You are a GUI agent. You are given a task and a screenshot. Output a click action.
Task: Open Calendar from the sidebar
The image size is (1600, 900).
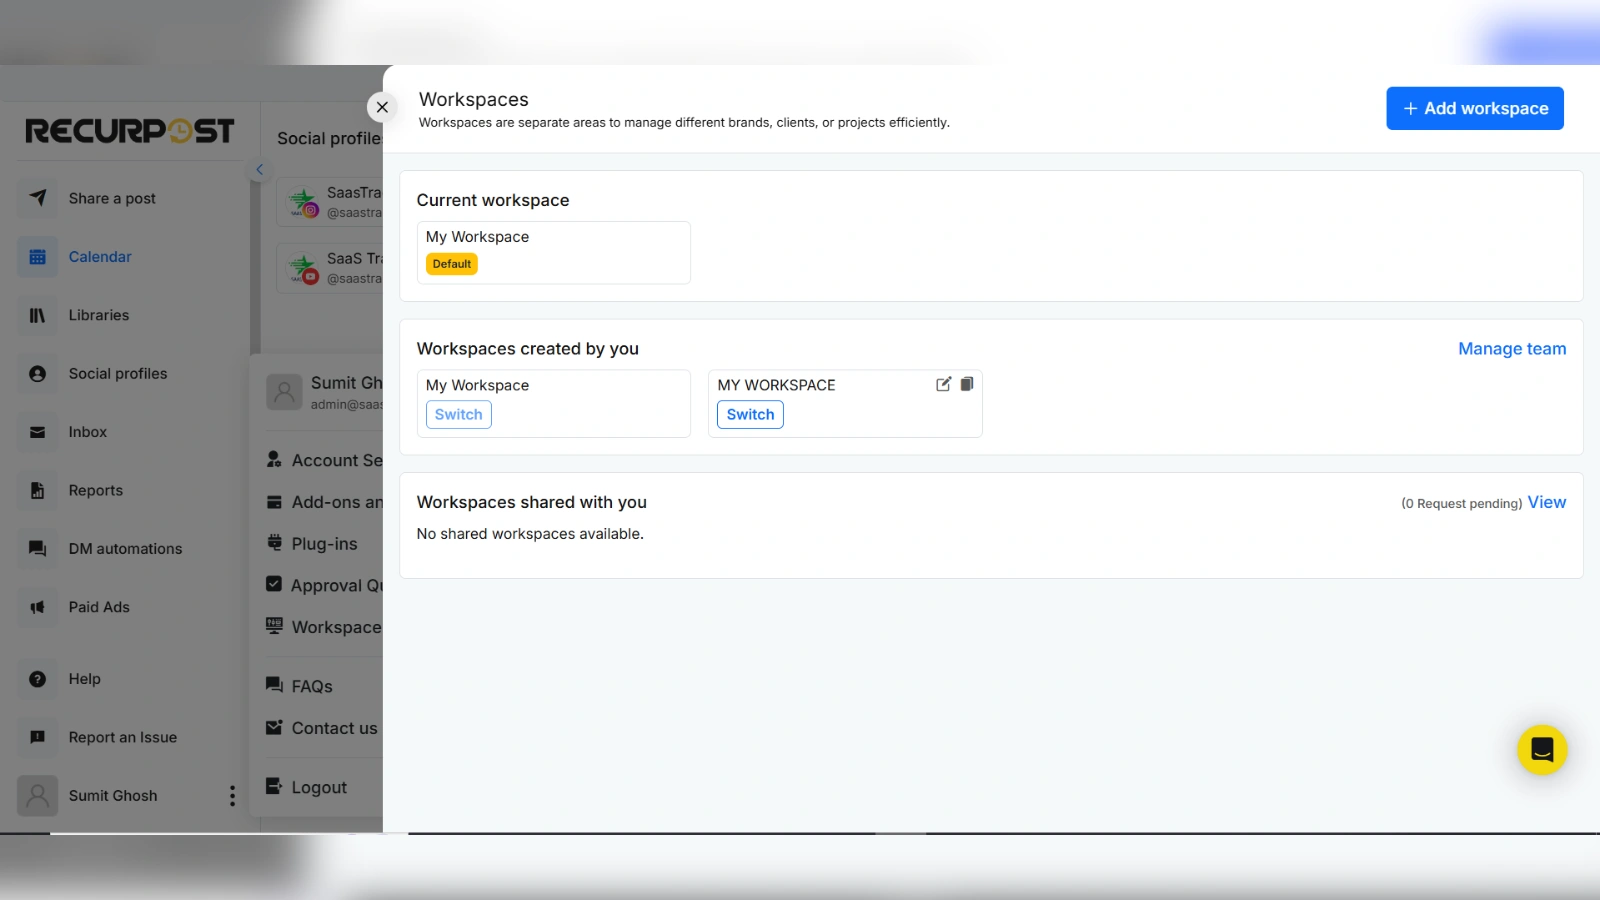pyautogui.click(x=100, y=257)
